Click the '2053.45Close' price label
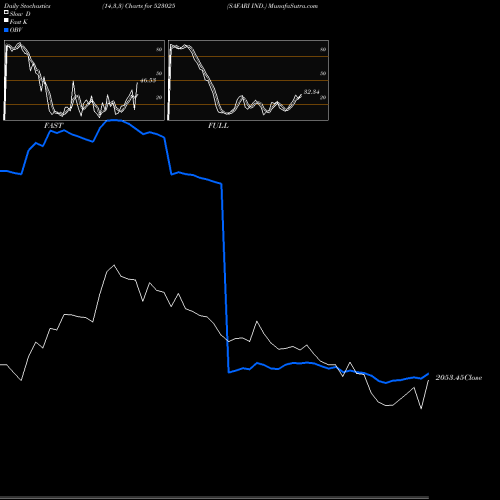The image size is (500, 500). point(459,377)
